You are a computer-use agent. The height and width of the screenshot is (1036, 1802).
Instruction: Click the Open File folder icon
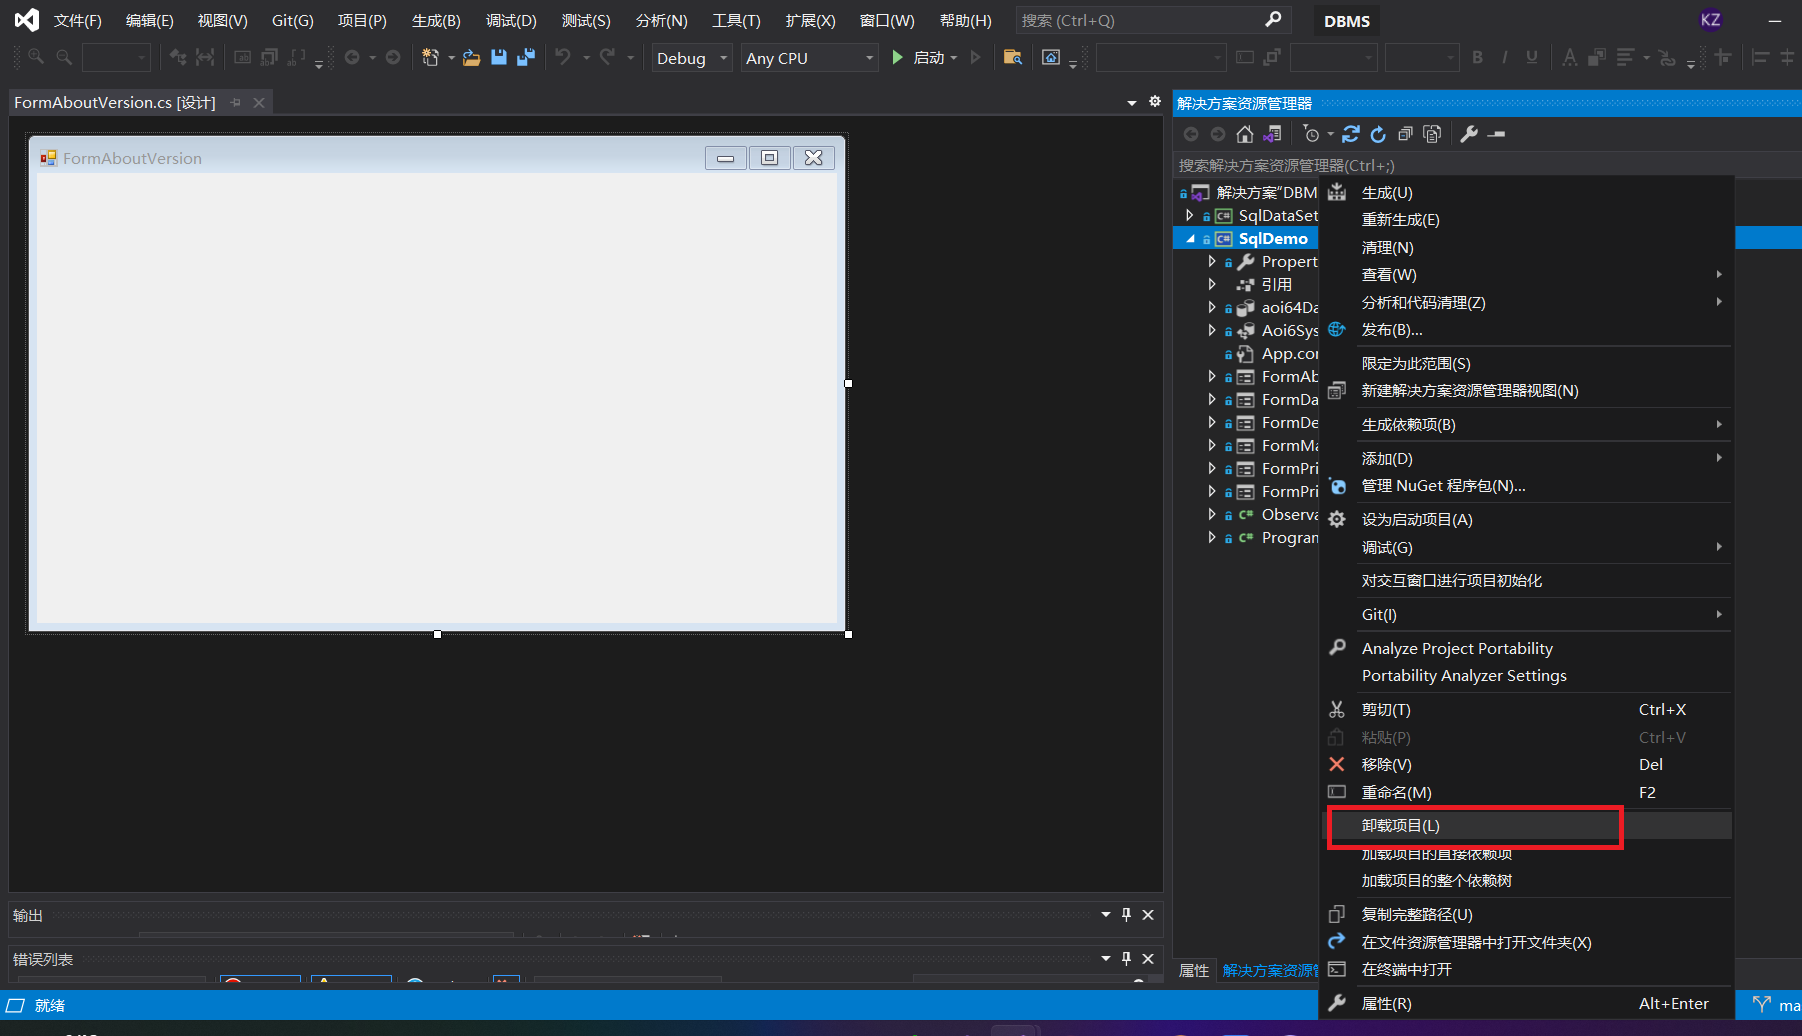tap(472, 58)
